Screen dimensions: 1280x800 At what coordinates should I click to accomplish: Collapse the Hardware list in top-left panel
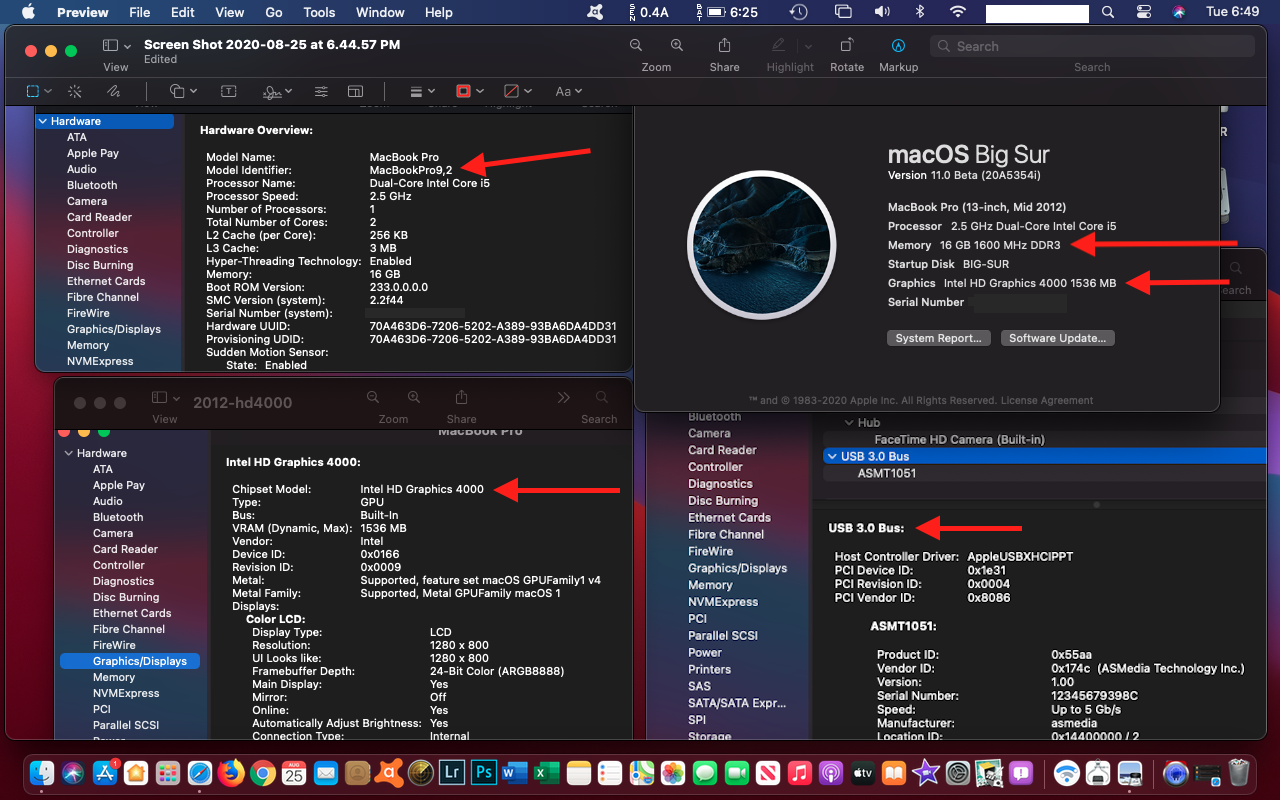tap(43, 121)
